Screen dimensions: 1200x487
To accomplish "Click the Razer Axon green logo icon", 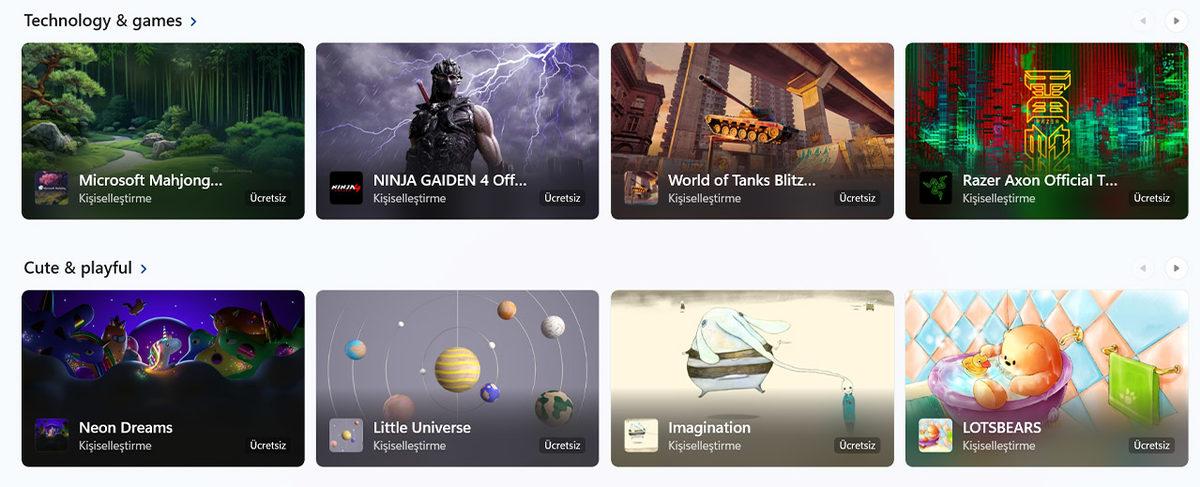I will [x=935, y=188].
